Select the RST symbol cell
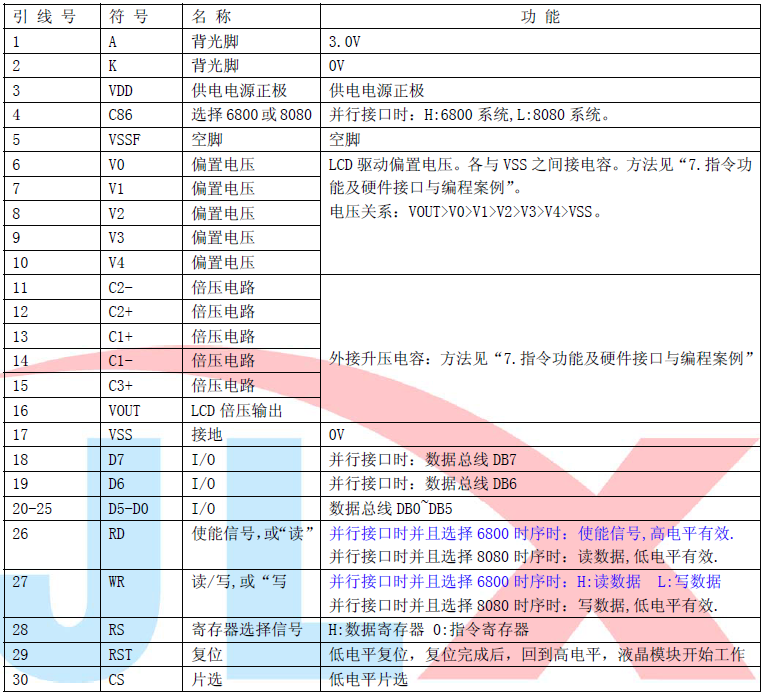This screenshot has height=696, width=764. pyautogui.click(x=120, y=655)
